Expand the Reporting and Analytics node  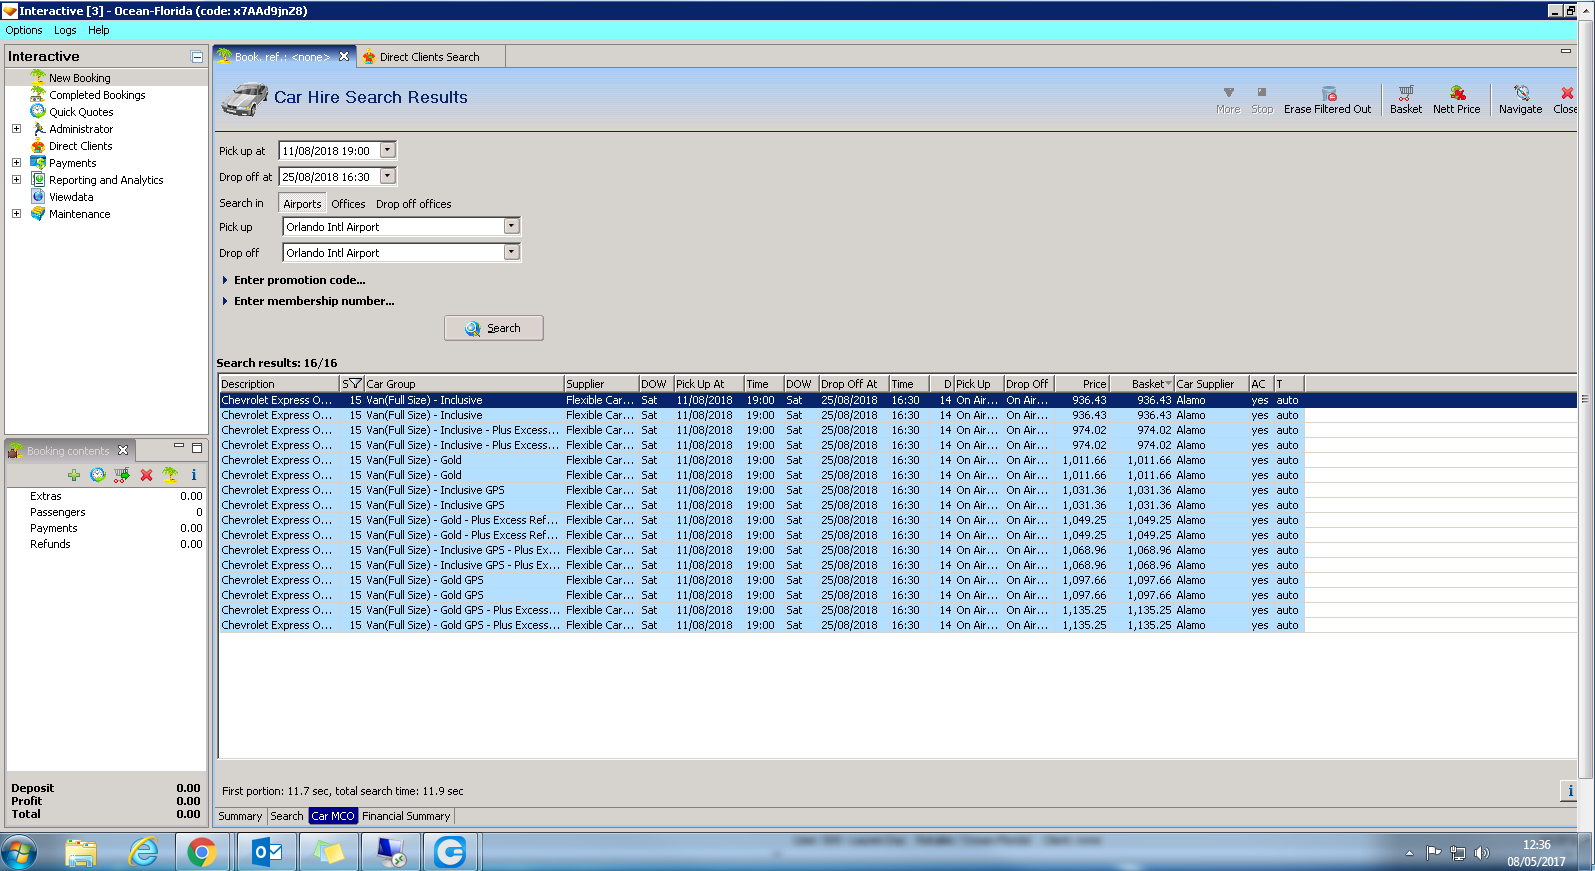tap(16, 179)
